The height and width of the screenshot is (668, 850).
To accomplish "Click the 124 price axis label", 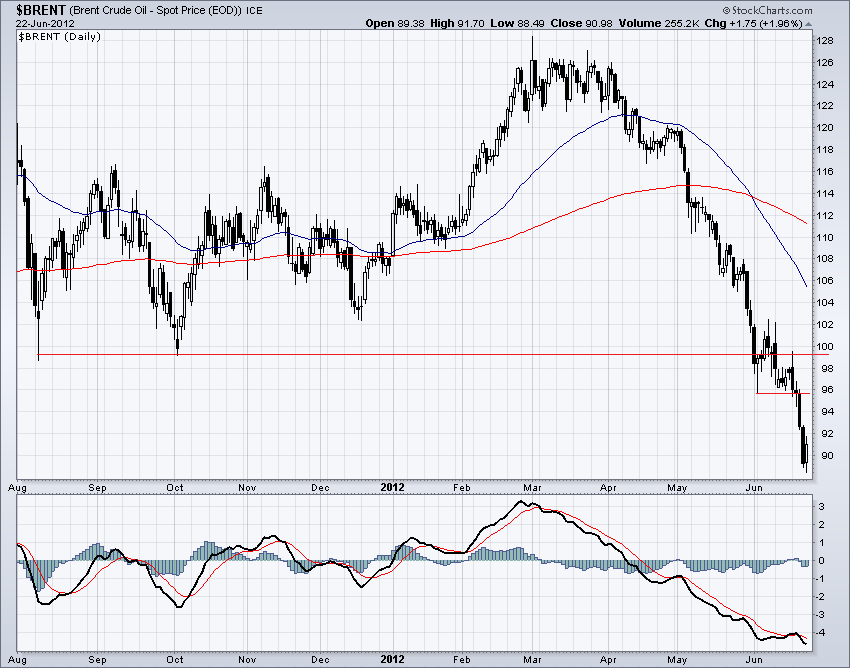I will point(825,84).
